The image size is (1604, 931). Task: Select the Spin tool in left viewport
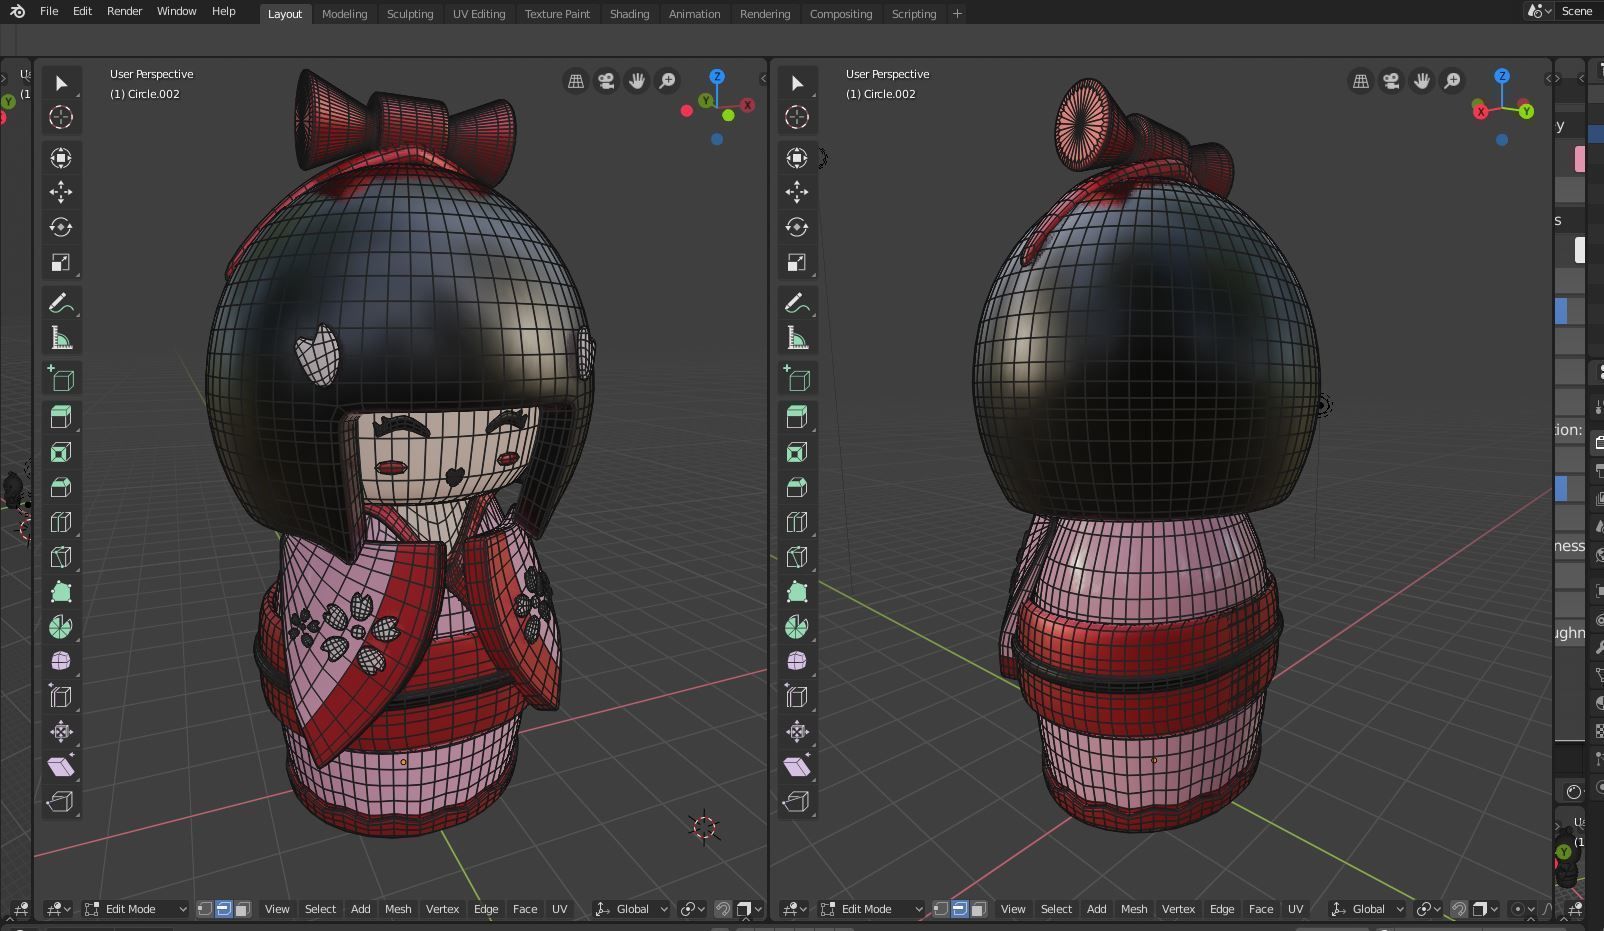point(61,627)
